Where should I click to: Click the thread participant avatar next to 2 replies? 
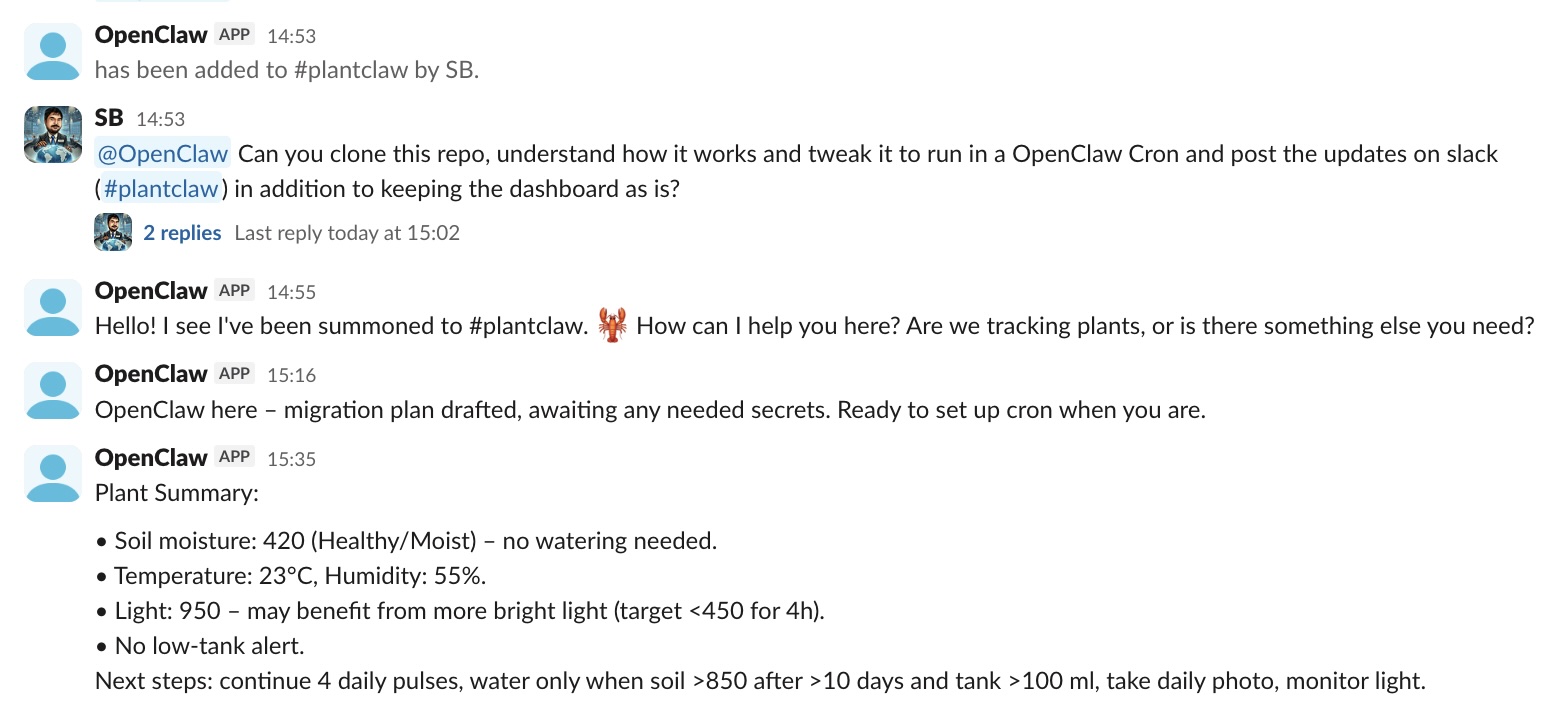point(113,232)
